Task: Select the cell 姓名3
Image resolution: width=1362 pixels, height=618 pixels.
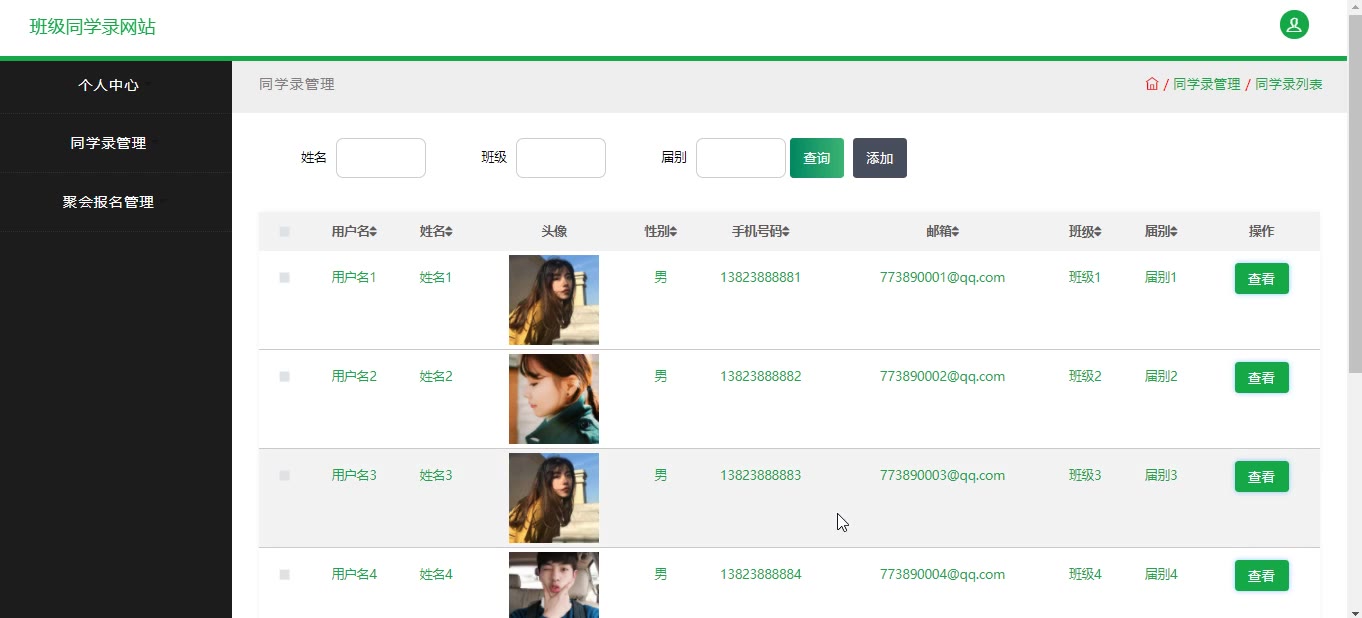Action: [x=436, y=476]
